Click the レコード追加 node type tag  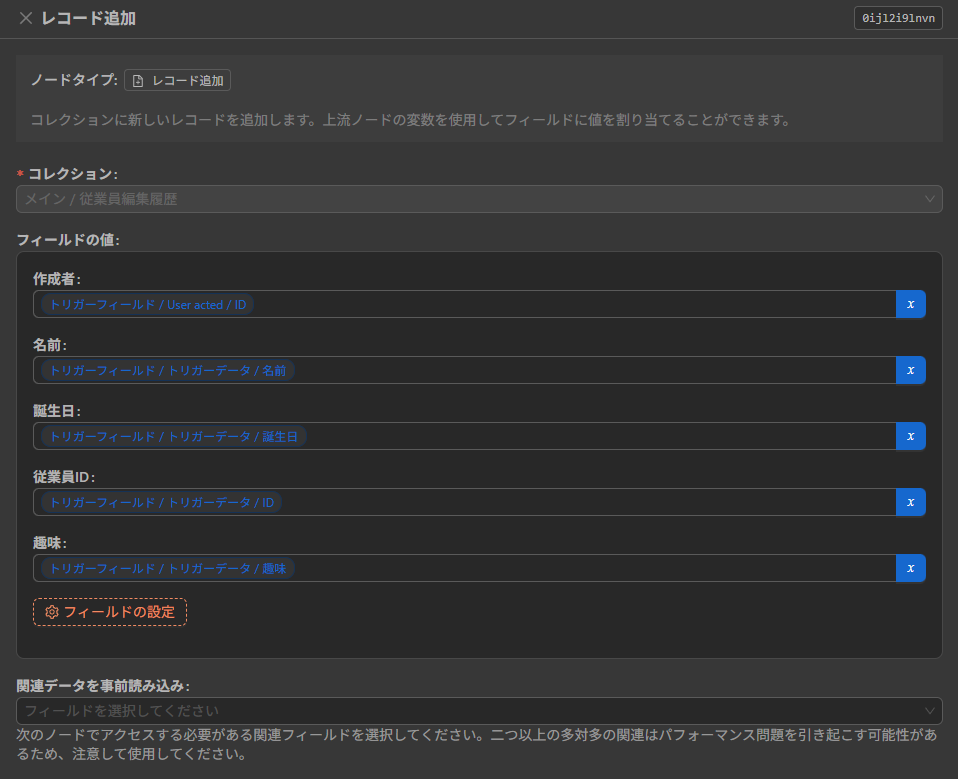177,80
